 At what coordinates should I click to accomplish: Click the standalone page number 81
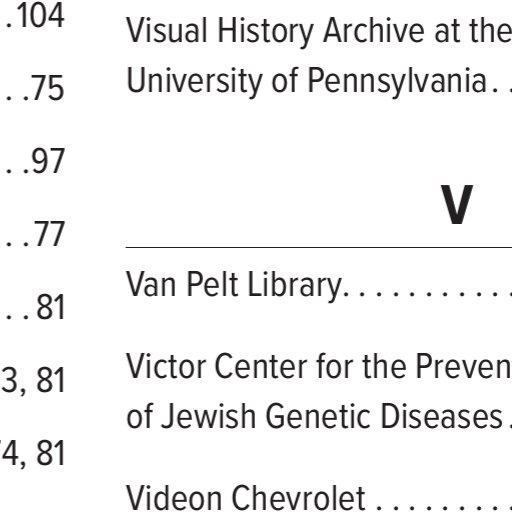[x=50, y=308]
